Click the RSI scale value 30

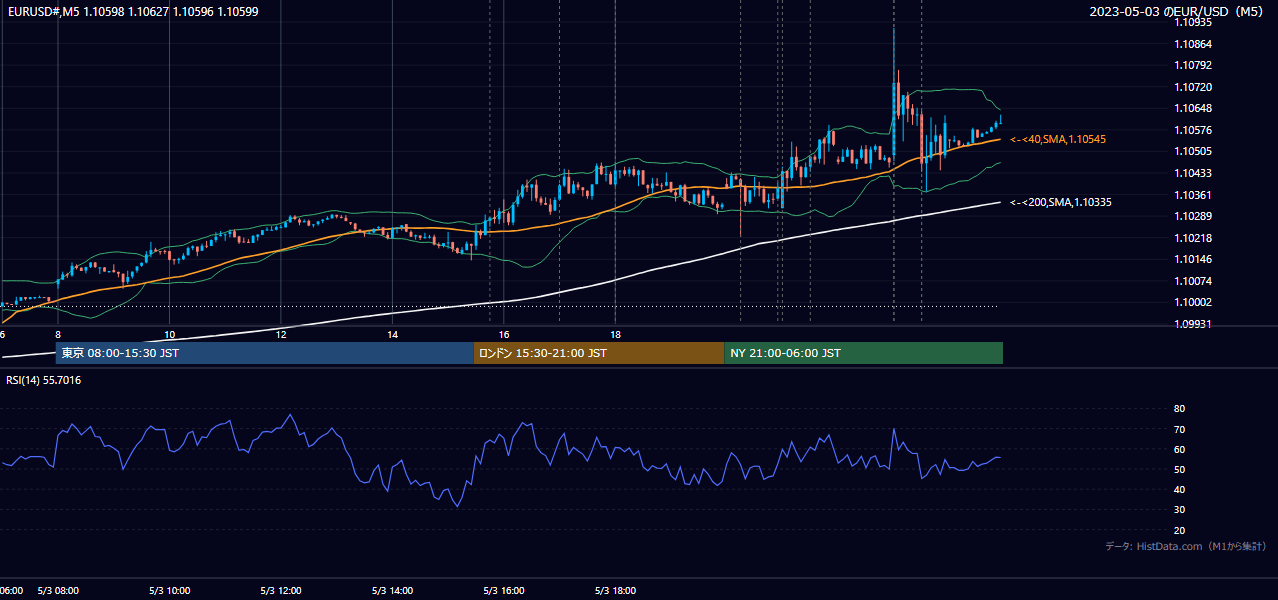1179,509
